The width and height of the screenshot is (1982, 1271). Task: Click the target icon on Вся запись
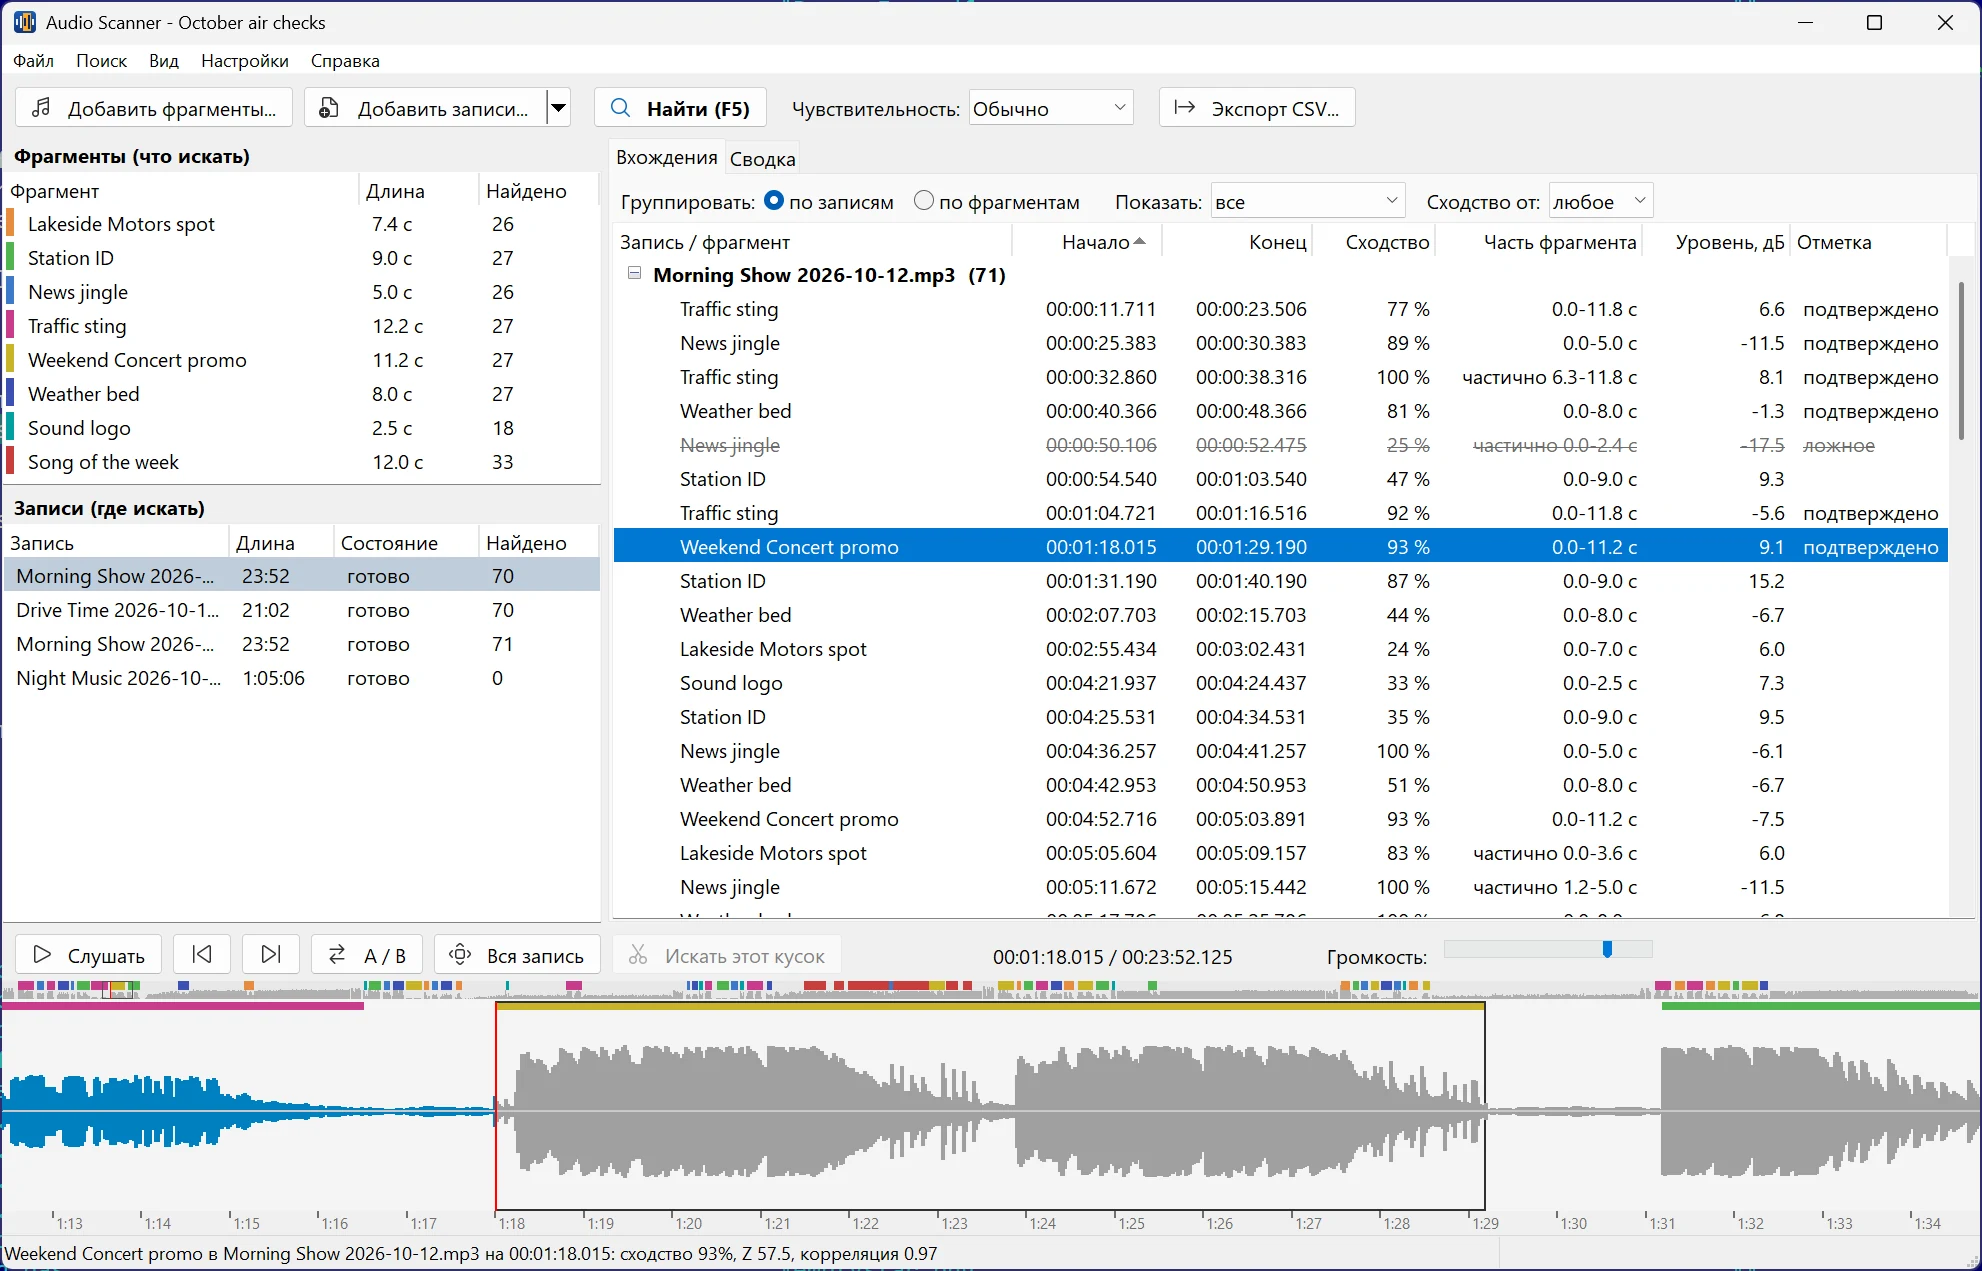pyautogui.click(x=460, y=954)
